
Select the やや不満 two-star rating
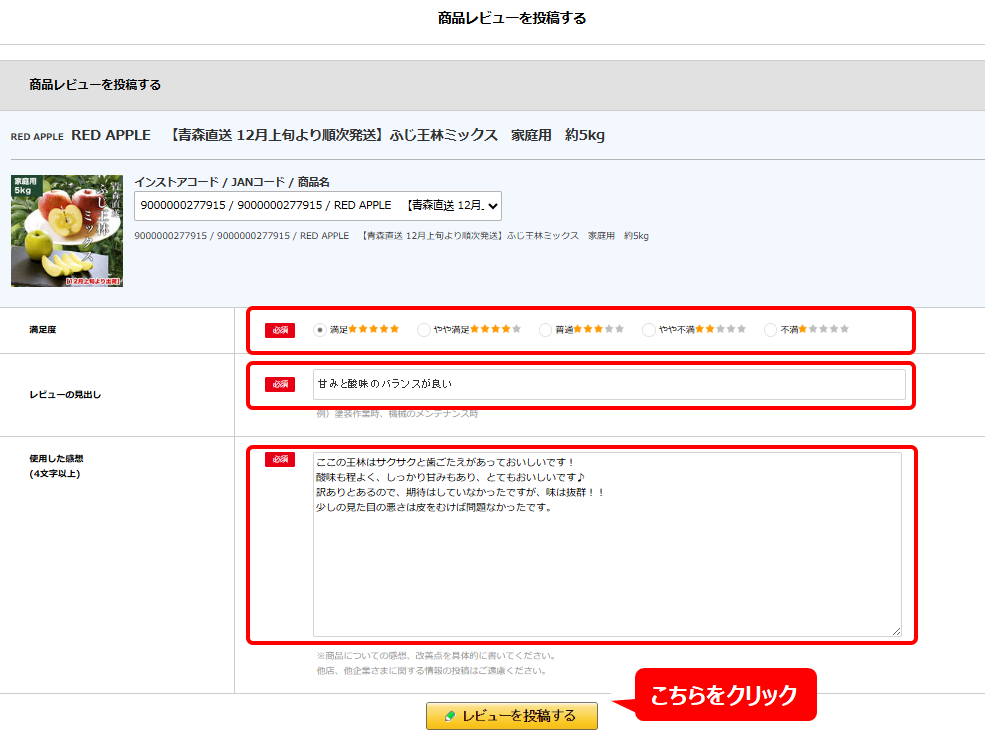coord(649,330)
